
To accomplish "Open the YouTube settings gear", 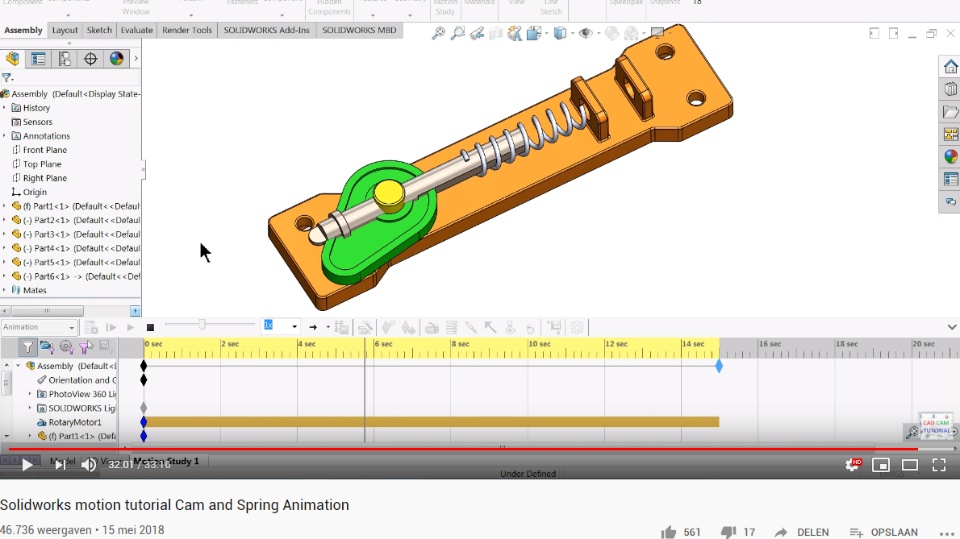I will click(x=852, y=465).
